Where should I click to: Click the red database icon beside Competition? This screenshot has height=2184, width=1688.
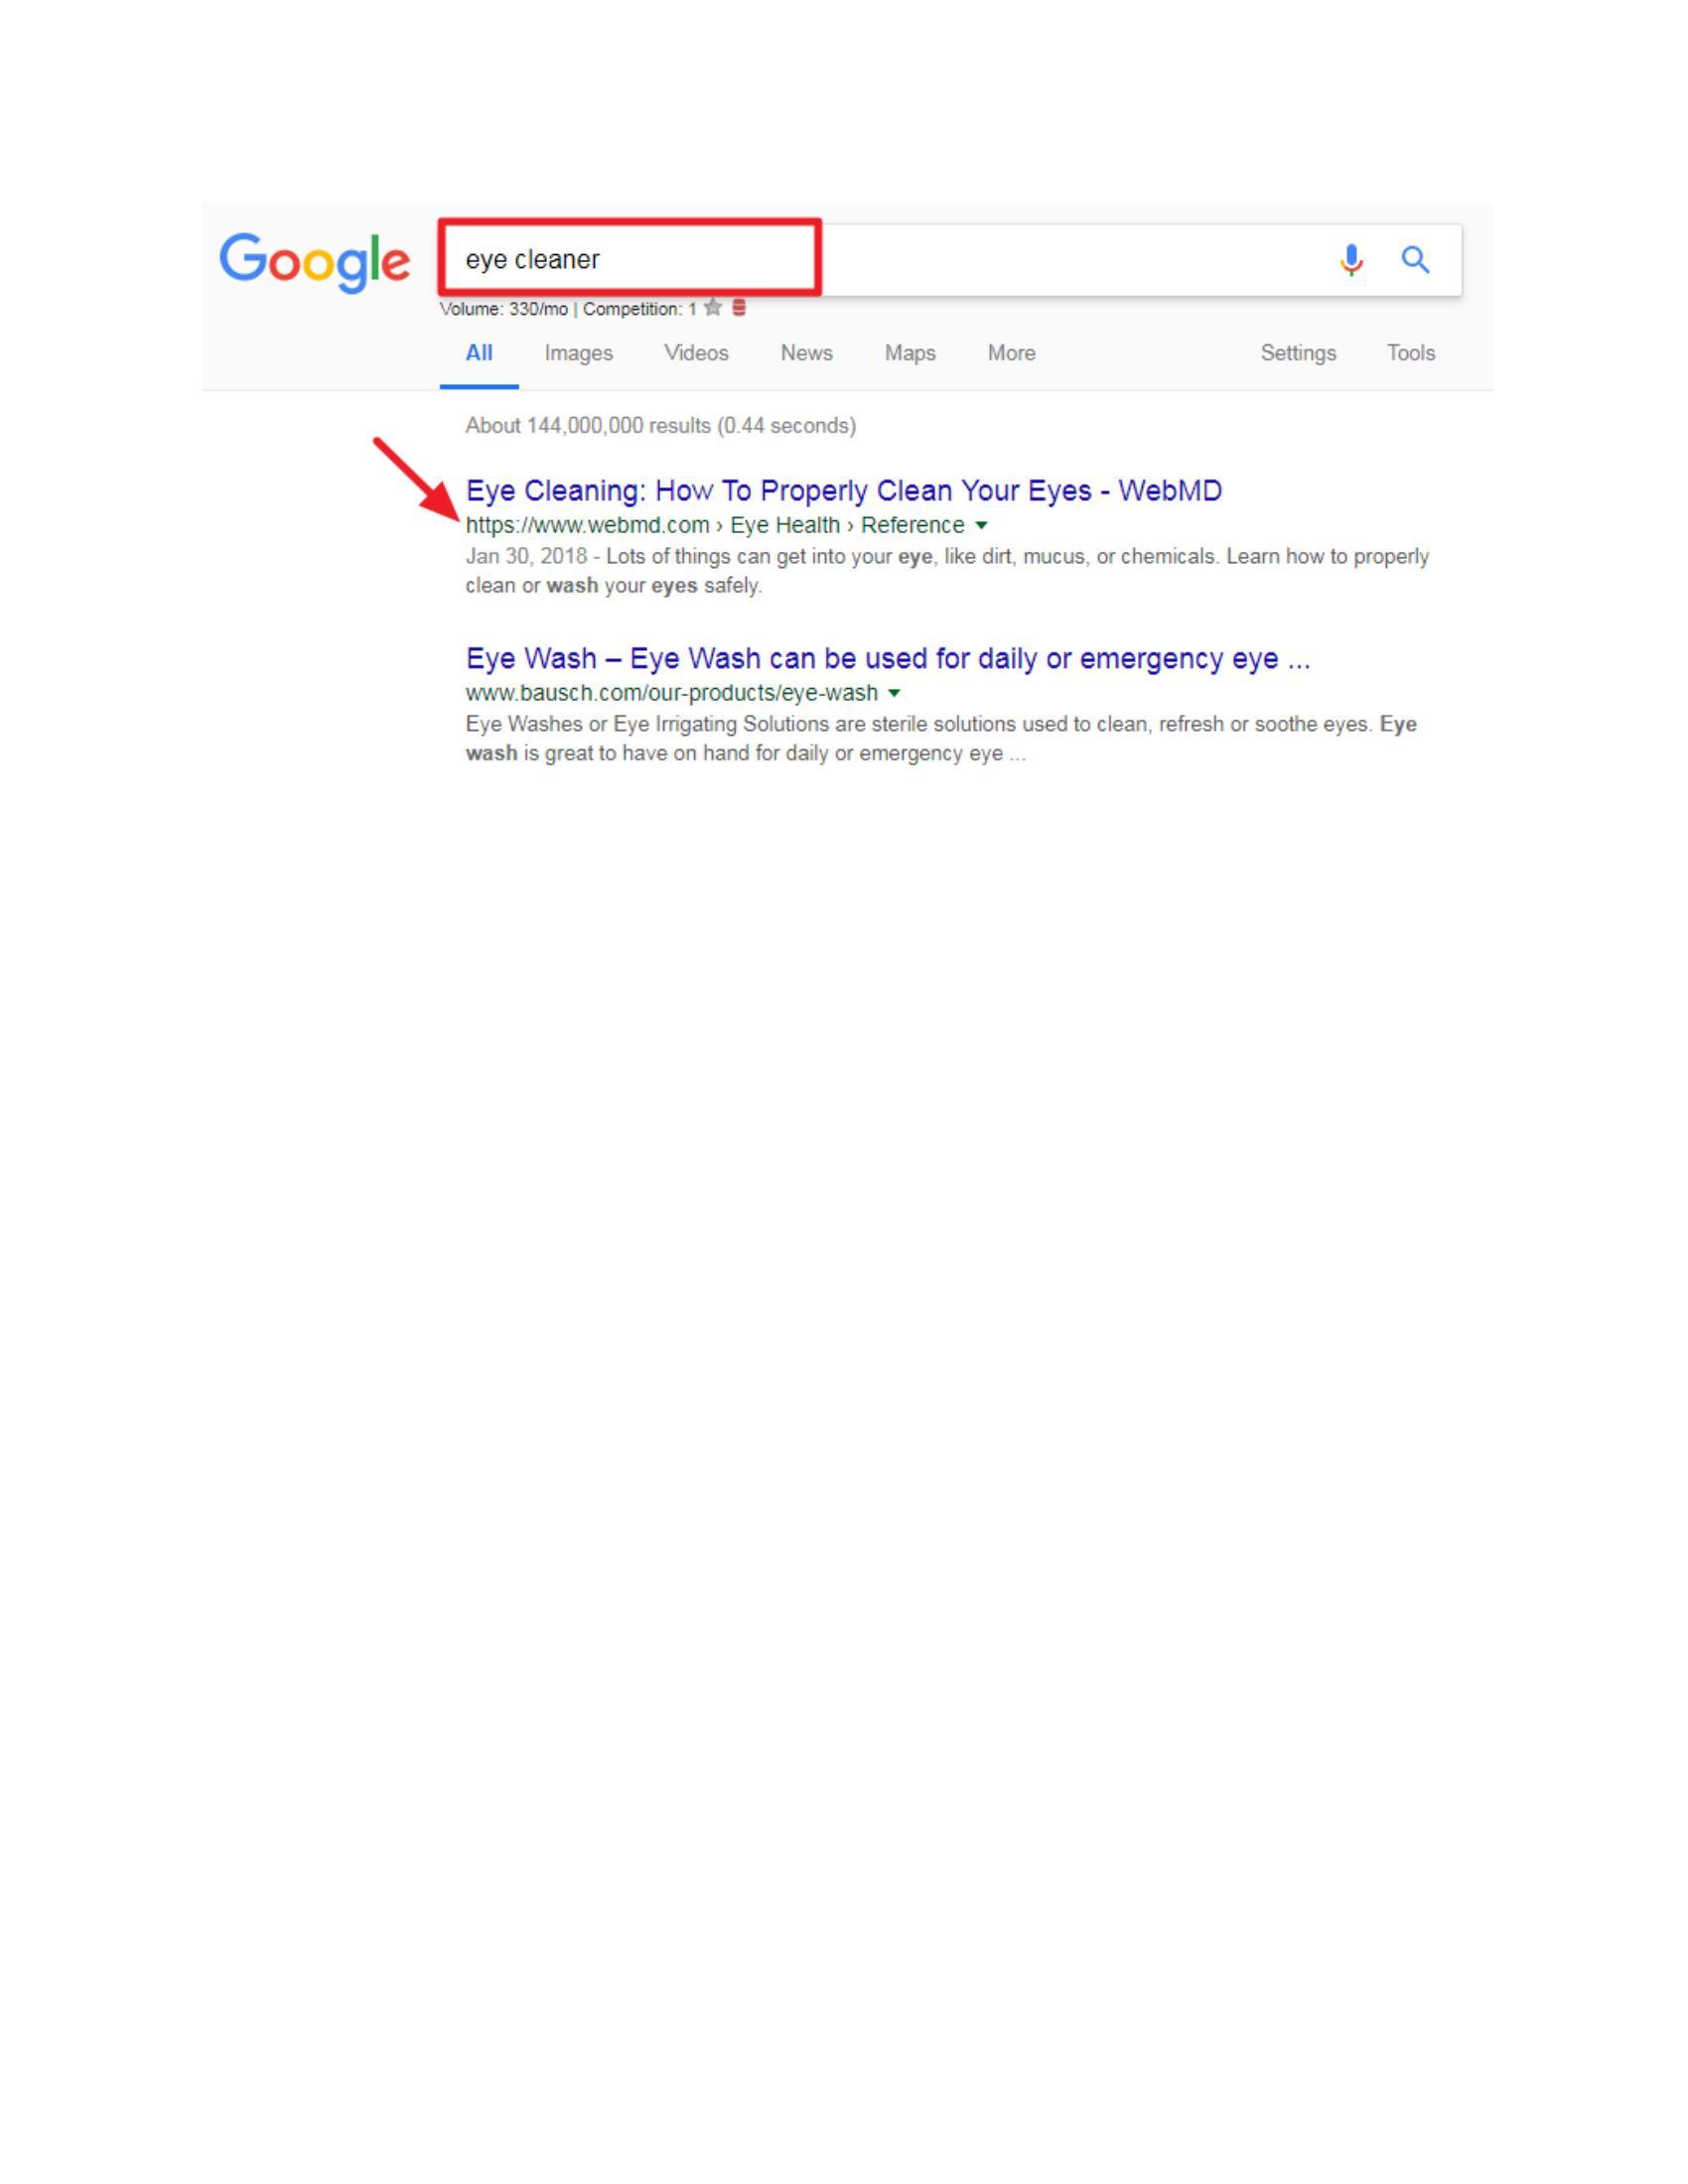(x=739, y=308)
